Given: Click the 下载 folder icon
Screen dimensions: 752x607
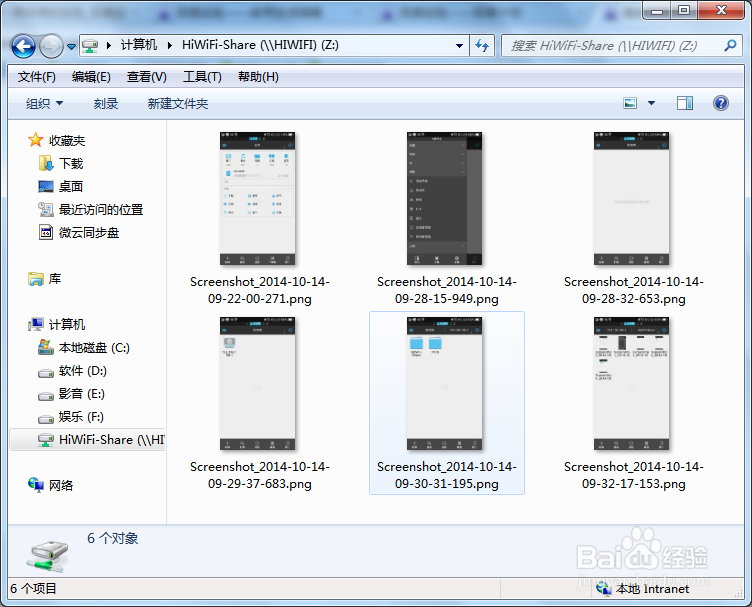Looking at the screenshot, I should coord(46,163).
